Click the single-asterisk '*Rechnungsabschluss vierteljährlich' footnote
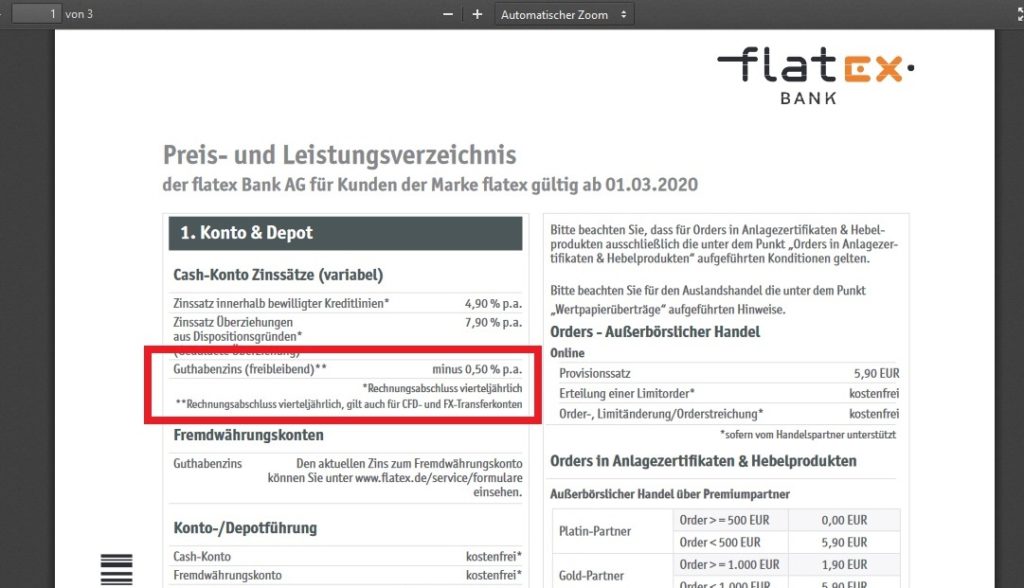 click(442, 388)
